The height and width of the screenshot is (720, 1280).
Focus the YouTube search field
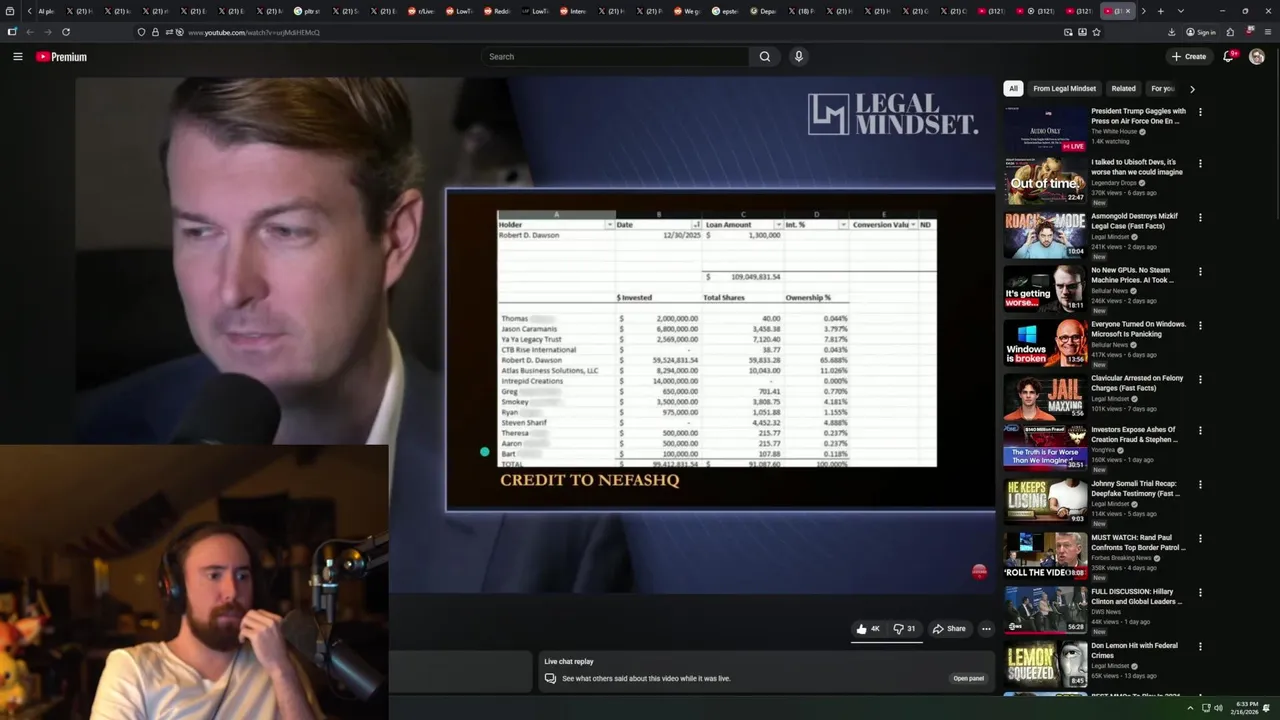pyautogui.click(x=615, y=57)
